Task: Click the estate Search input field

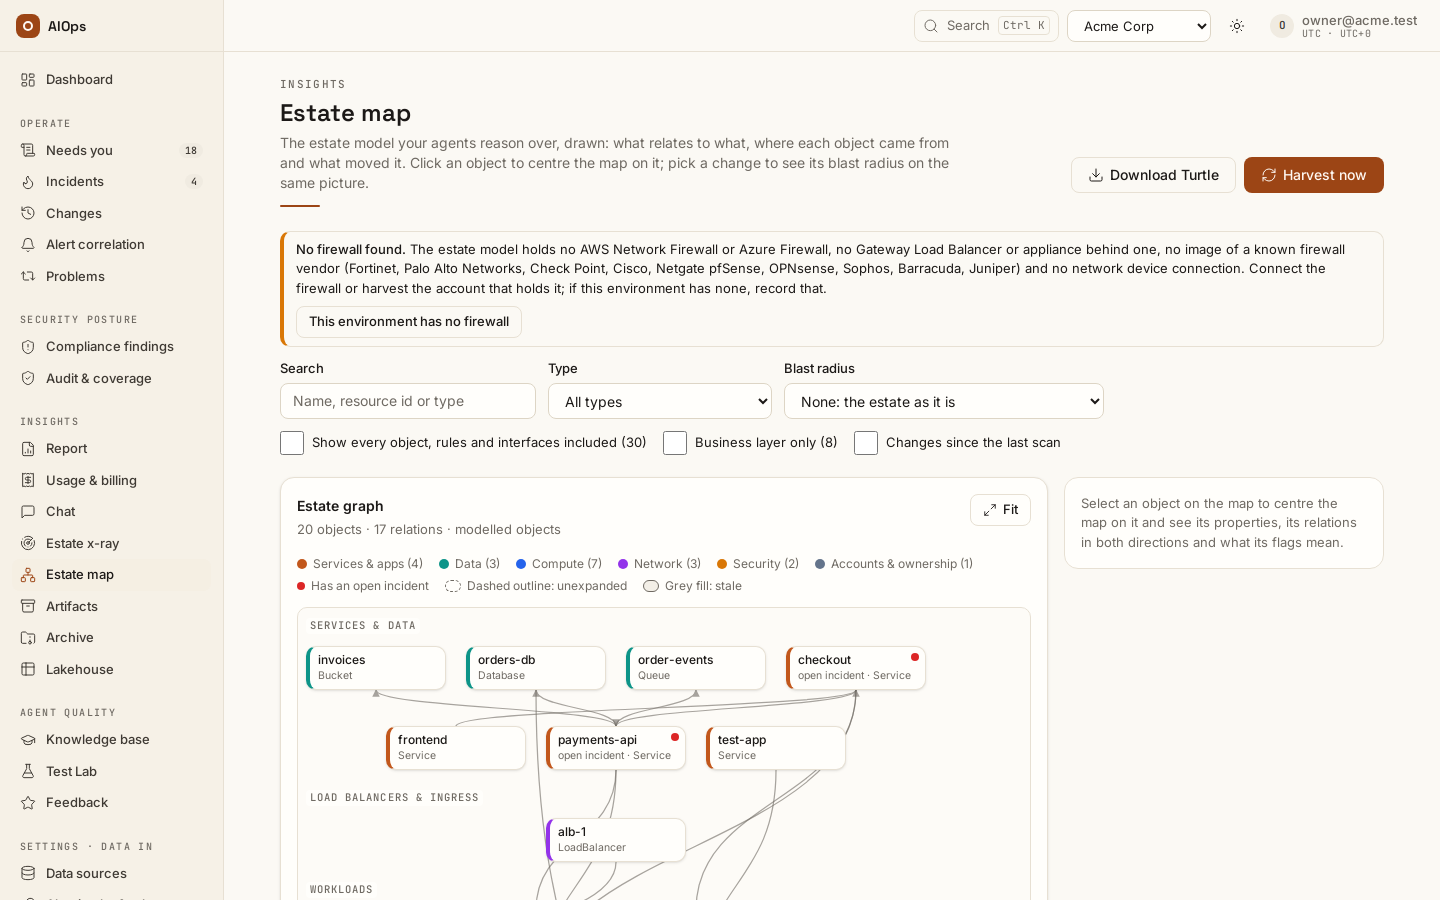Action: coord(408,401)
